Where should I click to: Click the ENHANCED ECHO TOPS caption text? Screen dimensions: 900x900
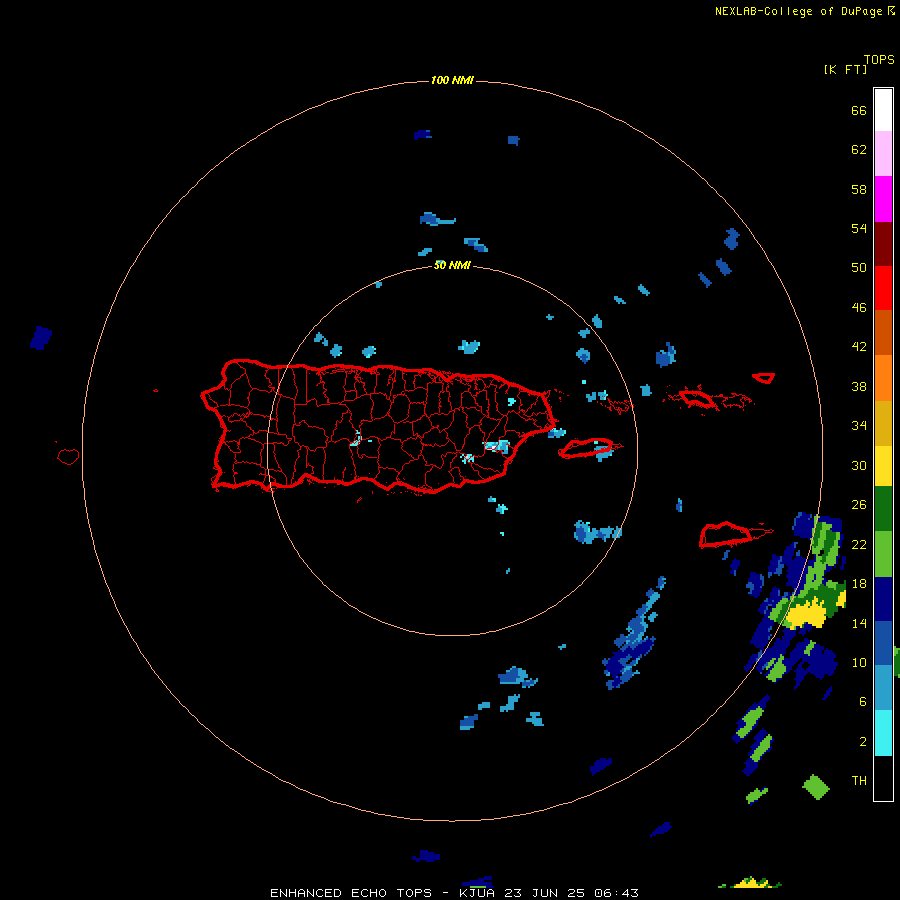351,893
